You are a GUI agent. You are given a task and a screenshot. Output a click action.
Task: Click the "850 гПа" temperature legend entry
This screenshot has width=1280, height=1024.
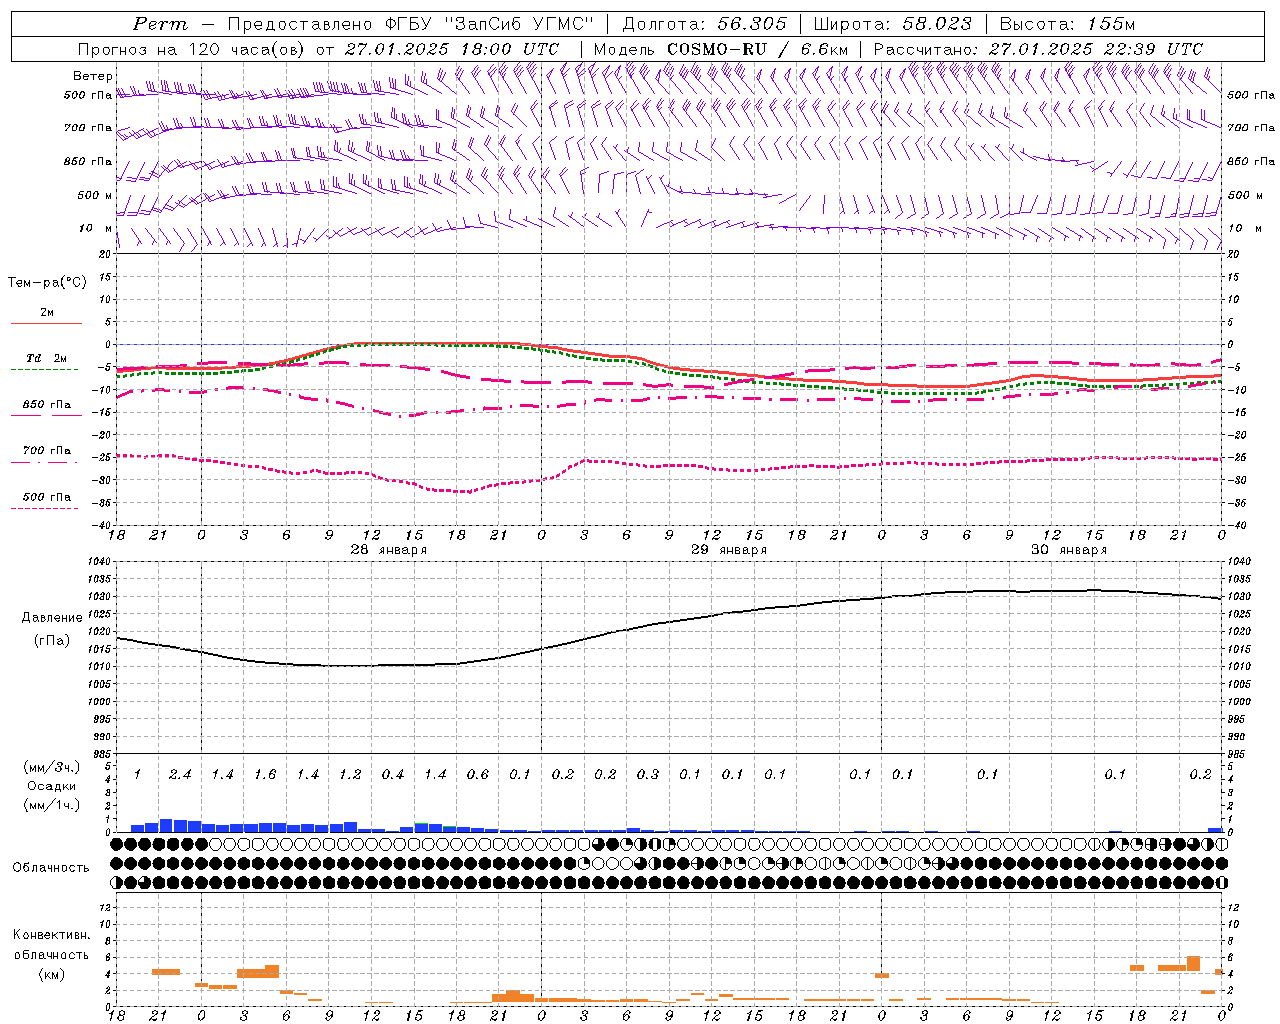(46, 405)
